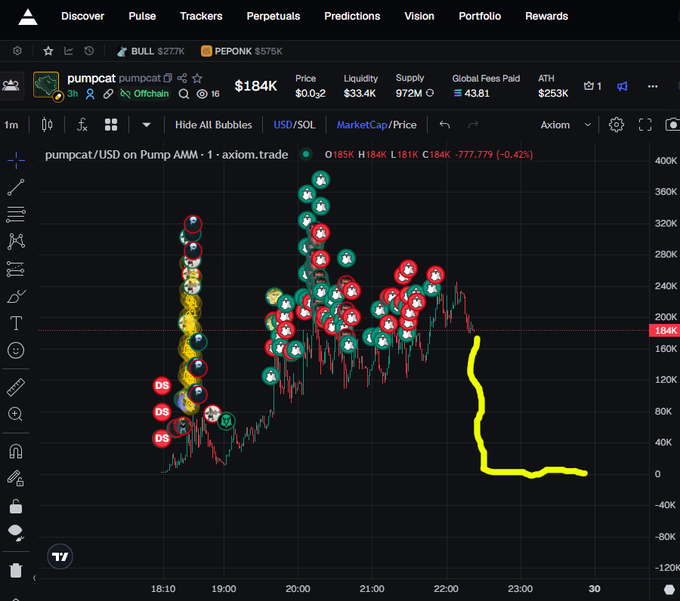Refresh the 972M supply value
The width and height of the screenshot is (680, 601).
tap(430, 93)
